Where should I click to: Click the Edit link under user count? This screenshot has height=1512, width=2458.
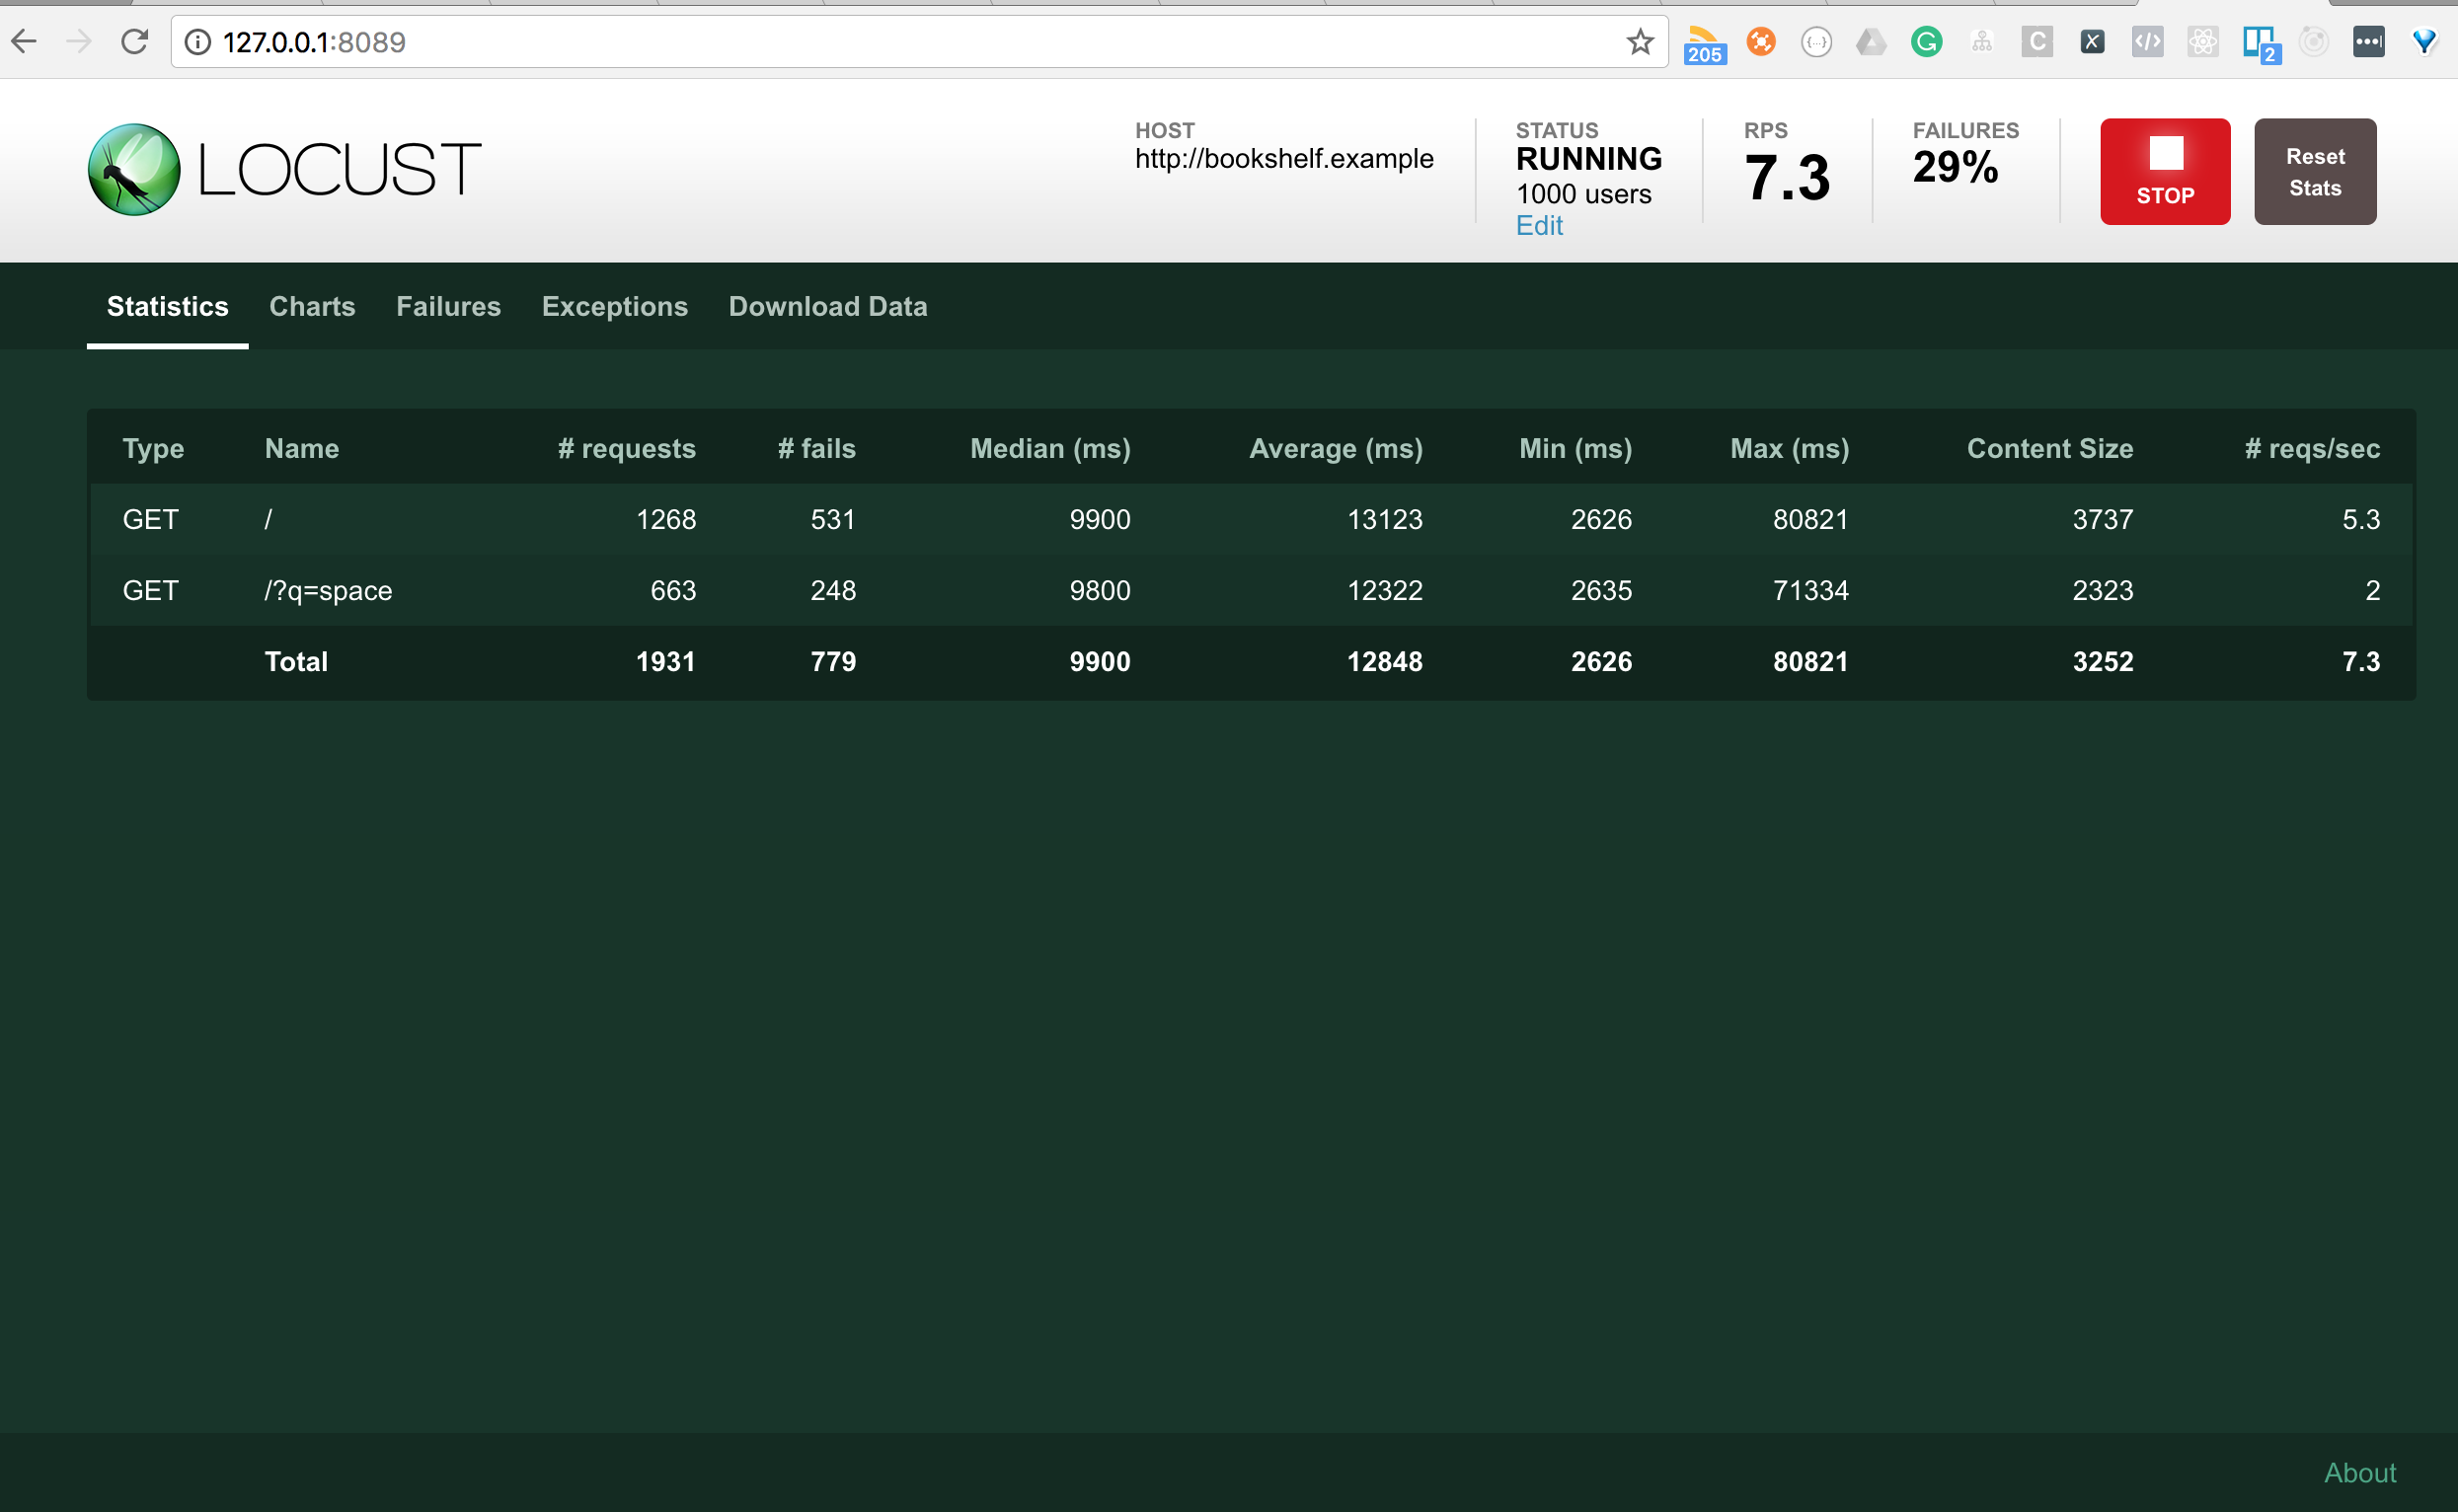(1538, 226)
